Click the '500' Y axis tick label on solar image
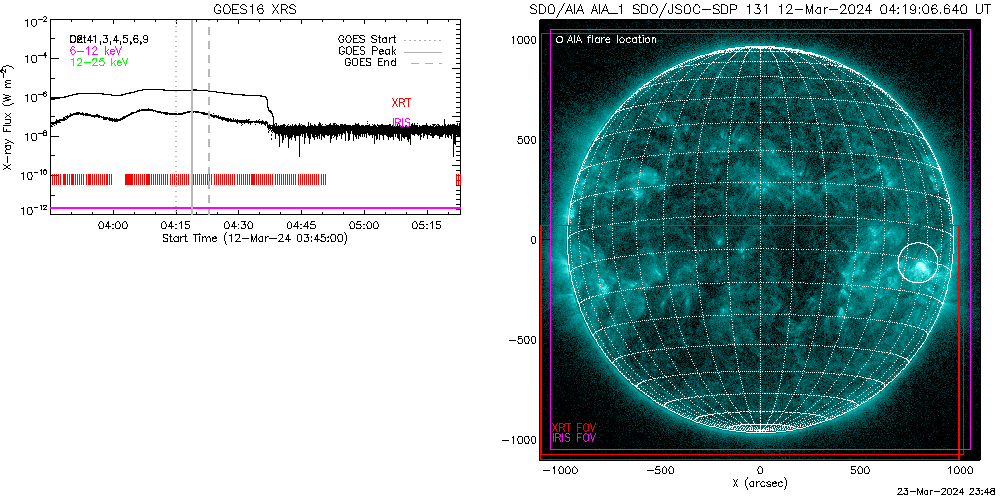This screenshot has width=1000, height=500. coord(527,140)
